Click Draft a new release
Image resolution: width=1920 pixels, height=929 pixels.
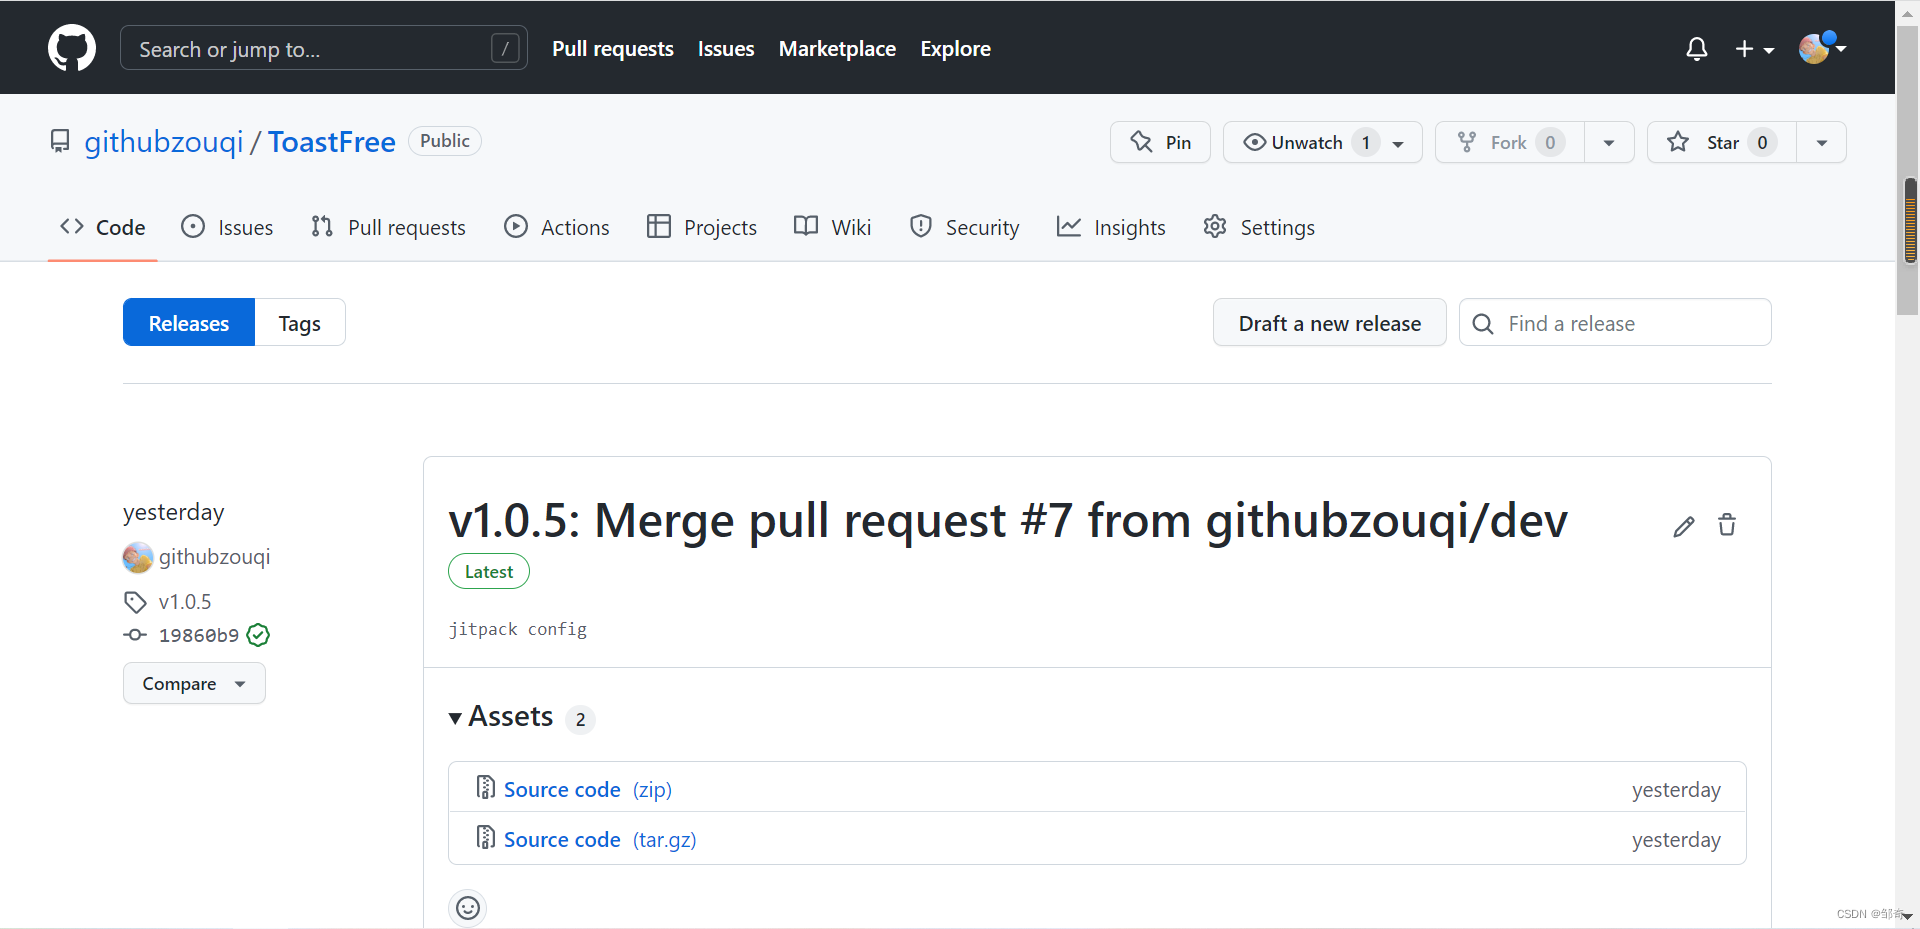[1329, 322]
